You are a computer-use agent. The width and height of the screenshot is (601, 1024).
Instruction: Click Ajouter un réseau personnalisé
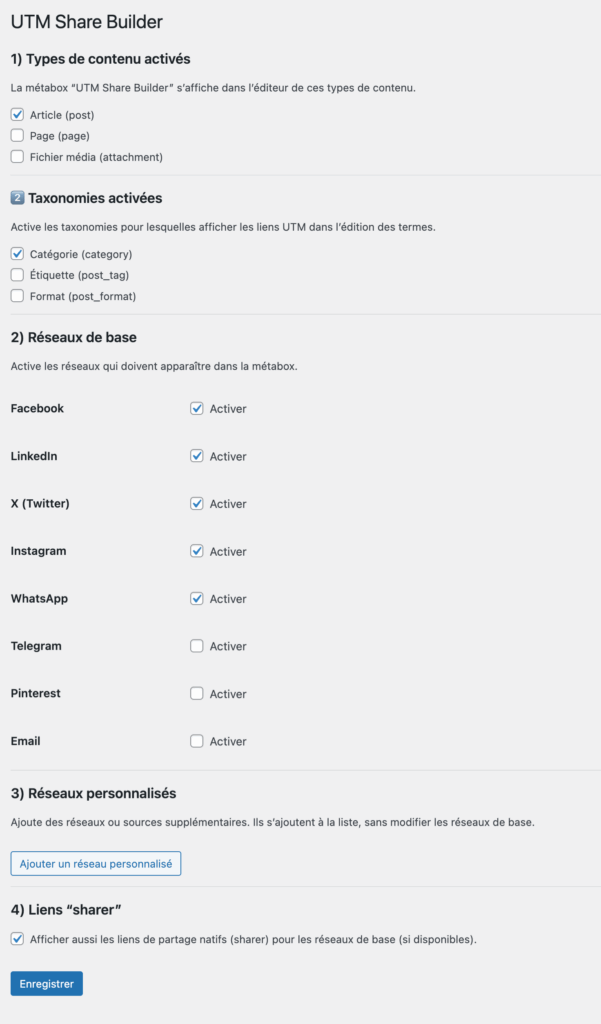tap(95, 863)
